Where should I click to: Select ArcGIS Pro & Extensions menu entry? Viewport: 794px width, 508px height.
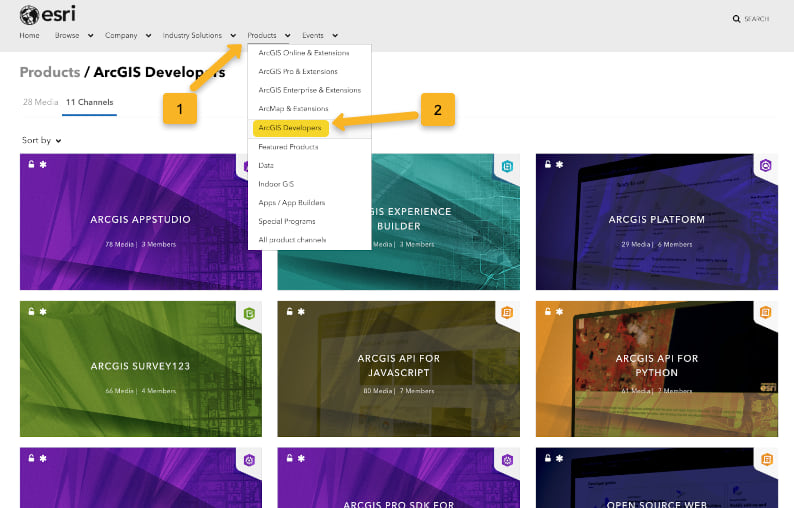pyautogui.click(x=309, y=71)
